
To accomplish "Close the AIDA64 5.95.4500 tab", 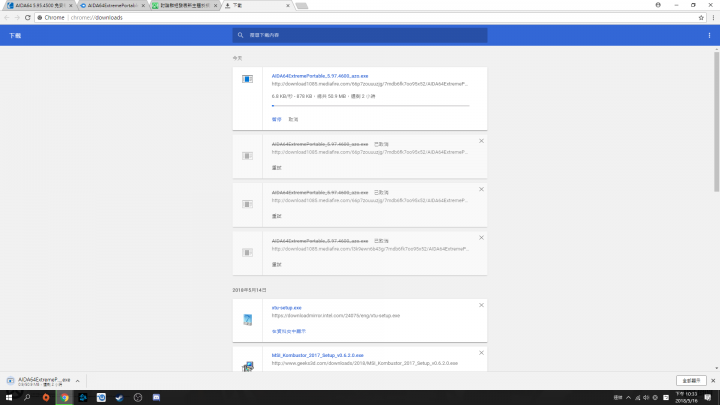I will pos(71,6).
